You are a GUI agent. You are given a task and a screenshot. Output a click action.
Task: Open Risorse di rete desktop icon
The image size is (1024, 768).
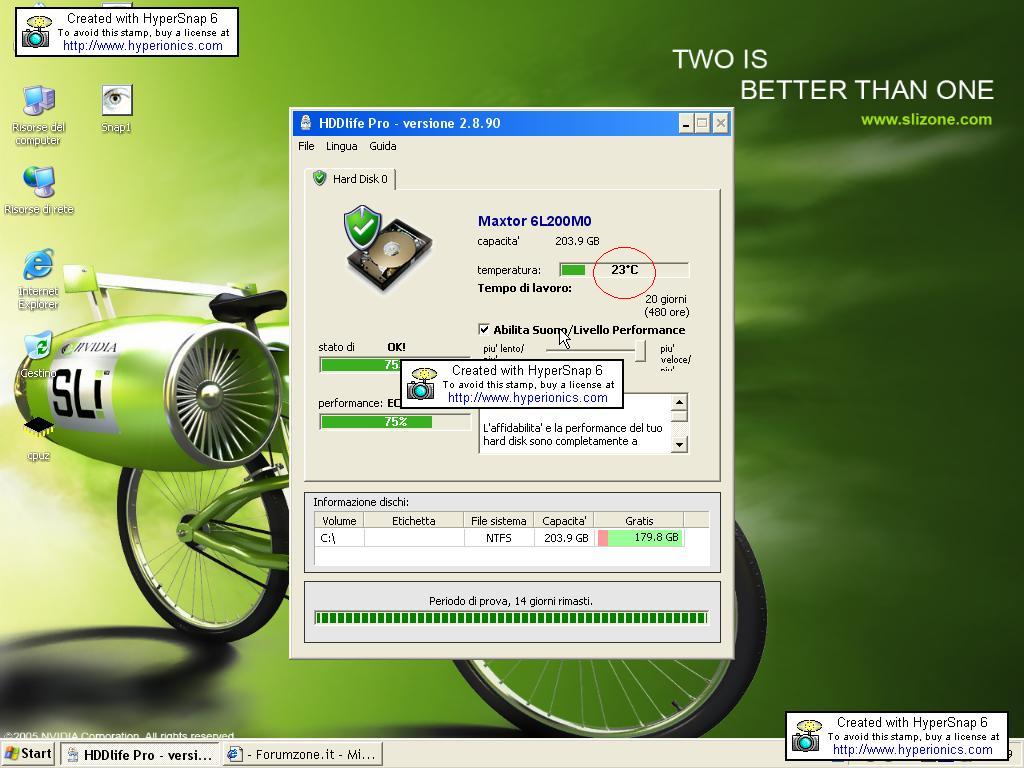click(x=39, y=190)
